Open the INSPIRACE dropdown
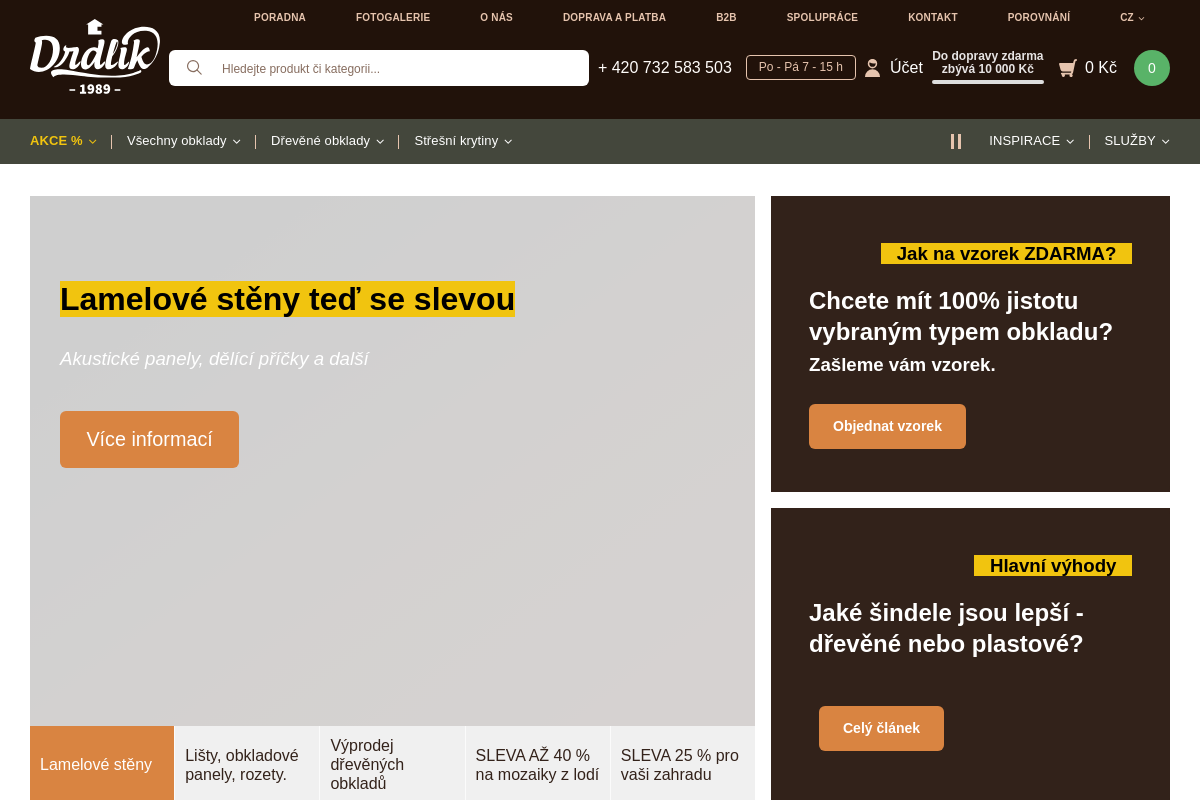 [1031, 141]
